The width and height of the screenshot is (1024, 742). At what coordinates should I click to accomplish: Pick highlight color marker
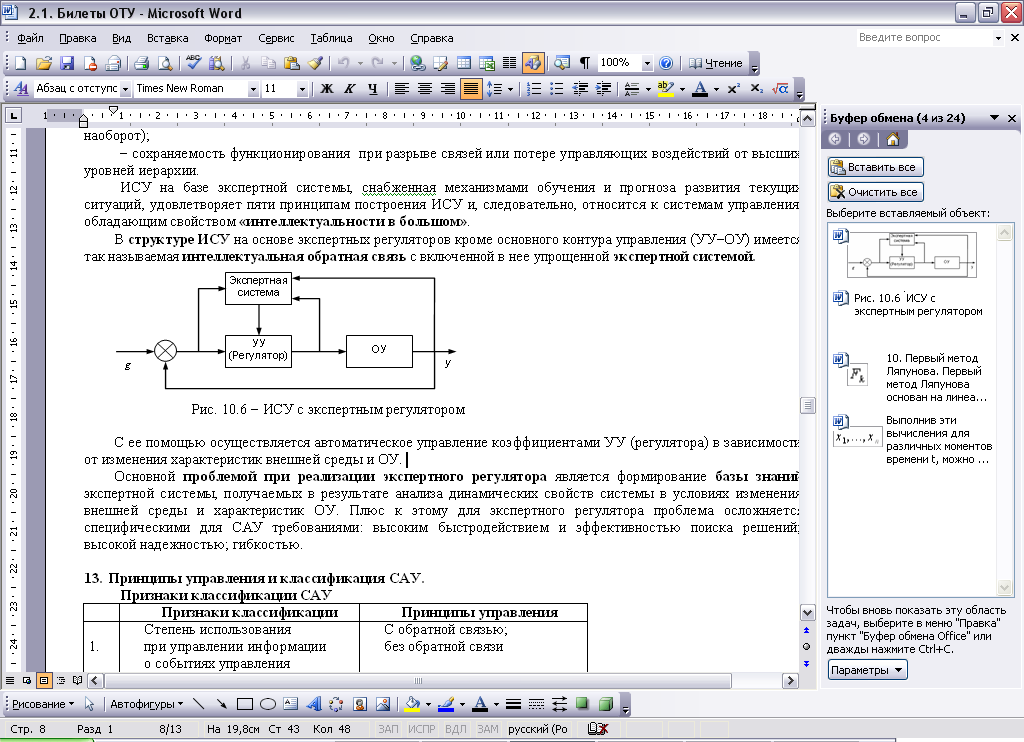pyautogui.click(x=665, y=88)
